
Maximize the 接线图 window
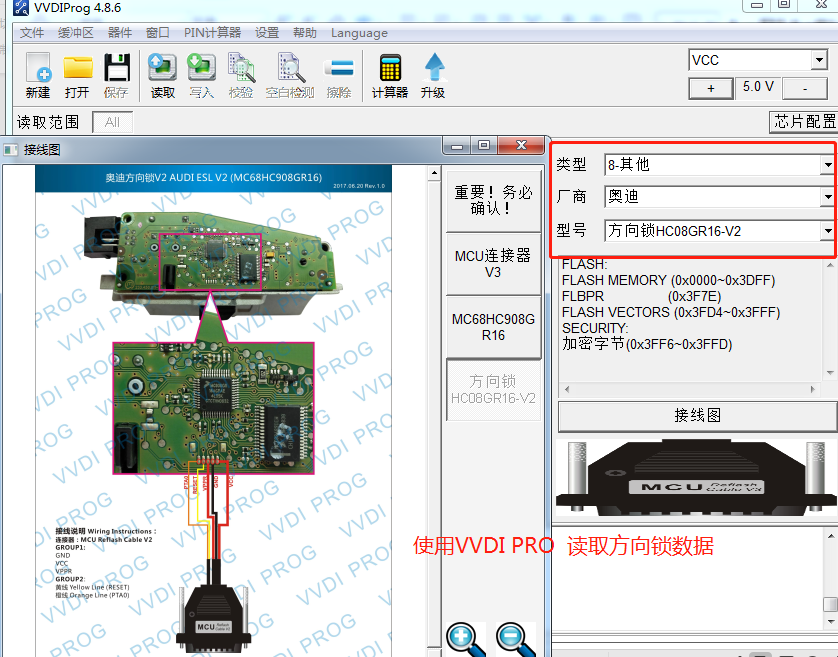click(484, 145)
